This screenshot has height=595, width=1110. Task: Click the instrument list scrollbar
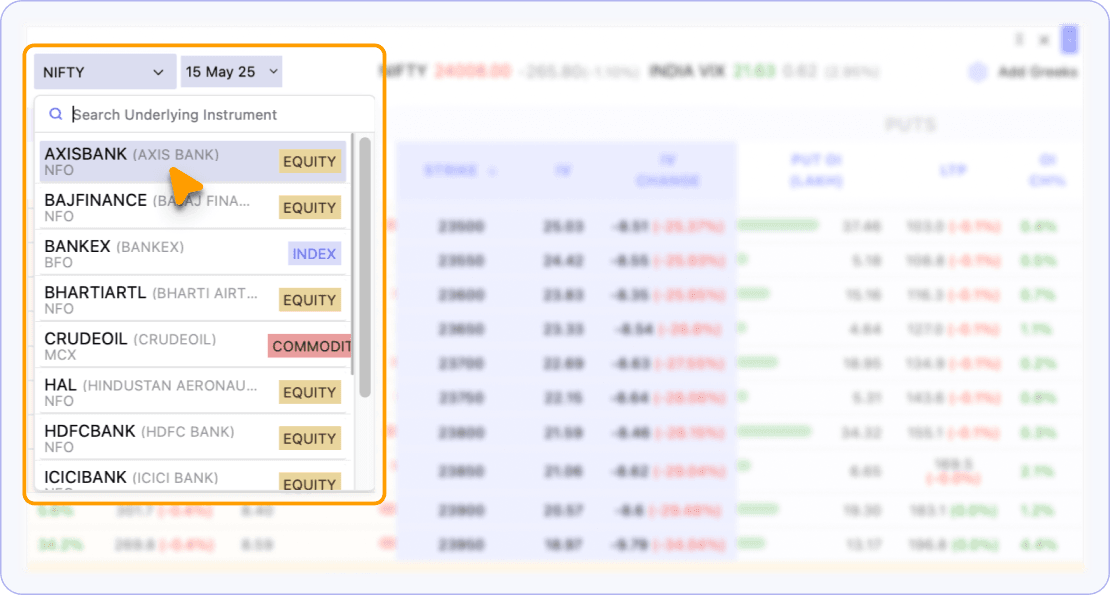[365, 267]
